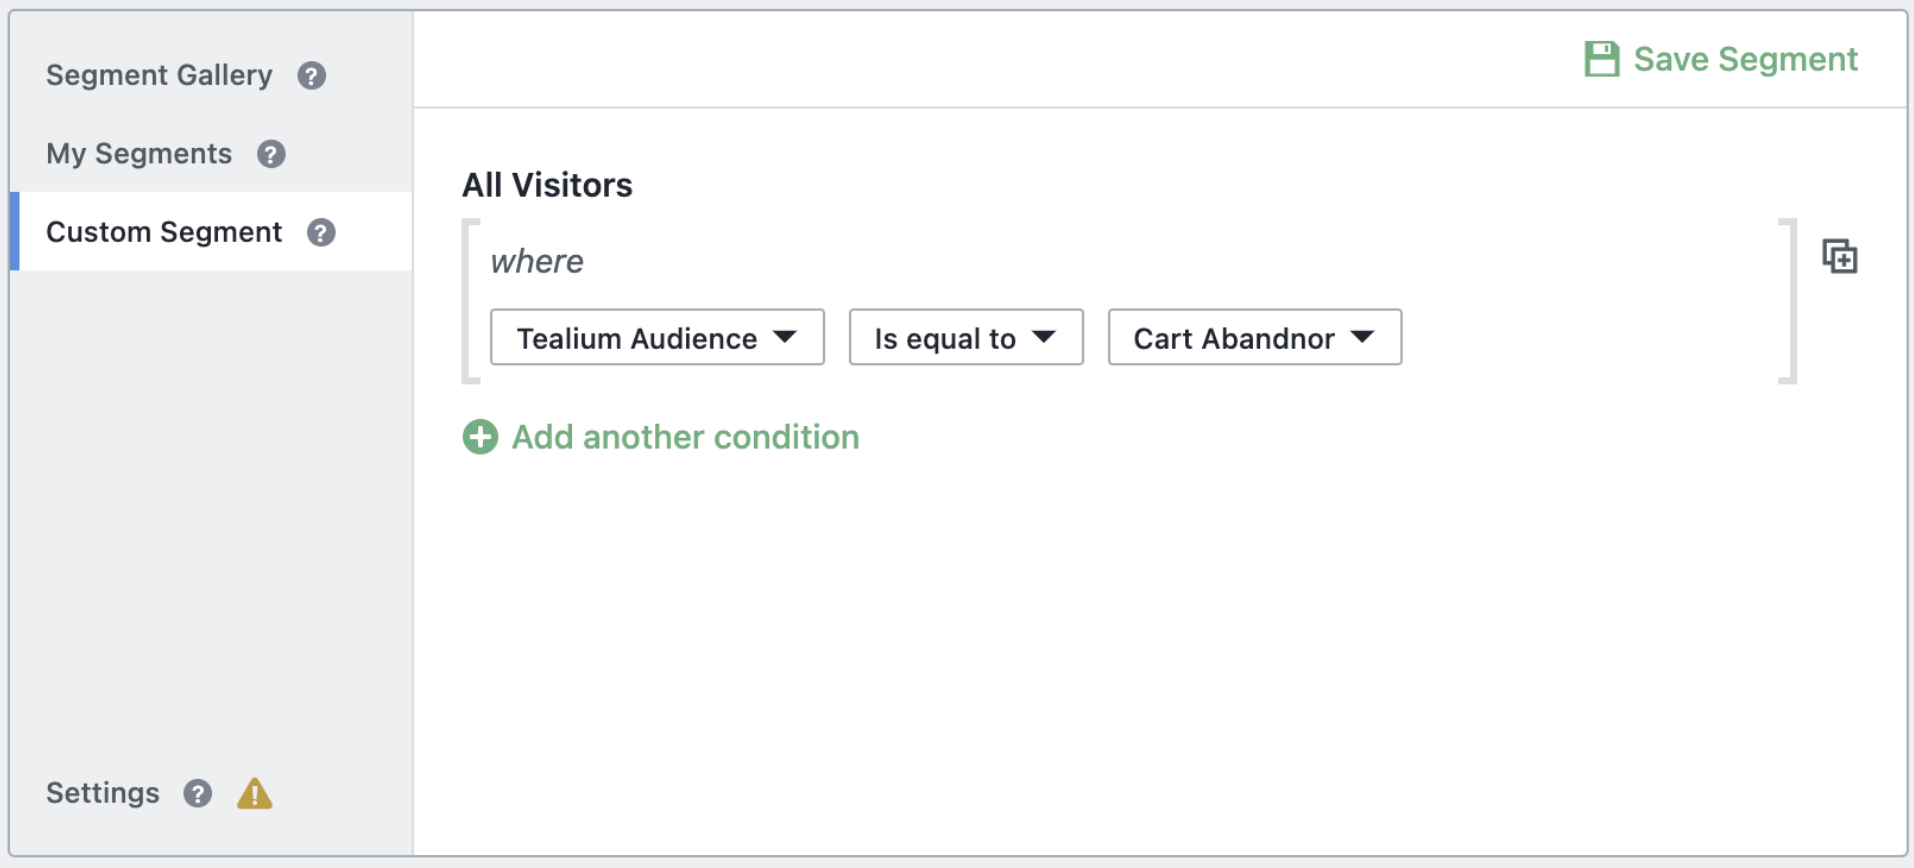1914x868 pixels.
Task: Open the Tealium Audience dropdown
Action: click(x=657, y=338)
